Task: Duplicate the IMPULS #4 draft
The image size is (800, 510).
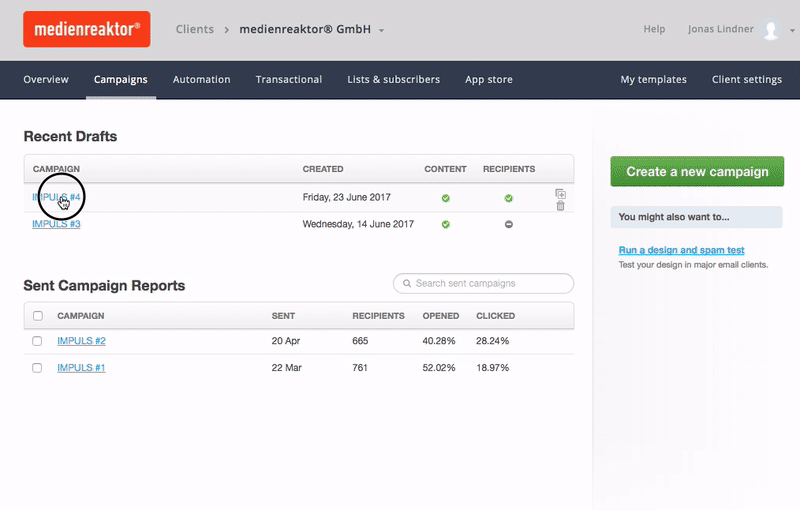Action: coord(560,194)
